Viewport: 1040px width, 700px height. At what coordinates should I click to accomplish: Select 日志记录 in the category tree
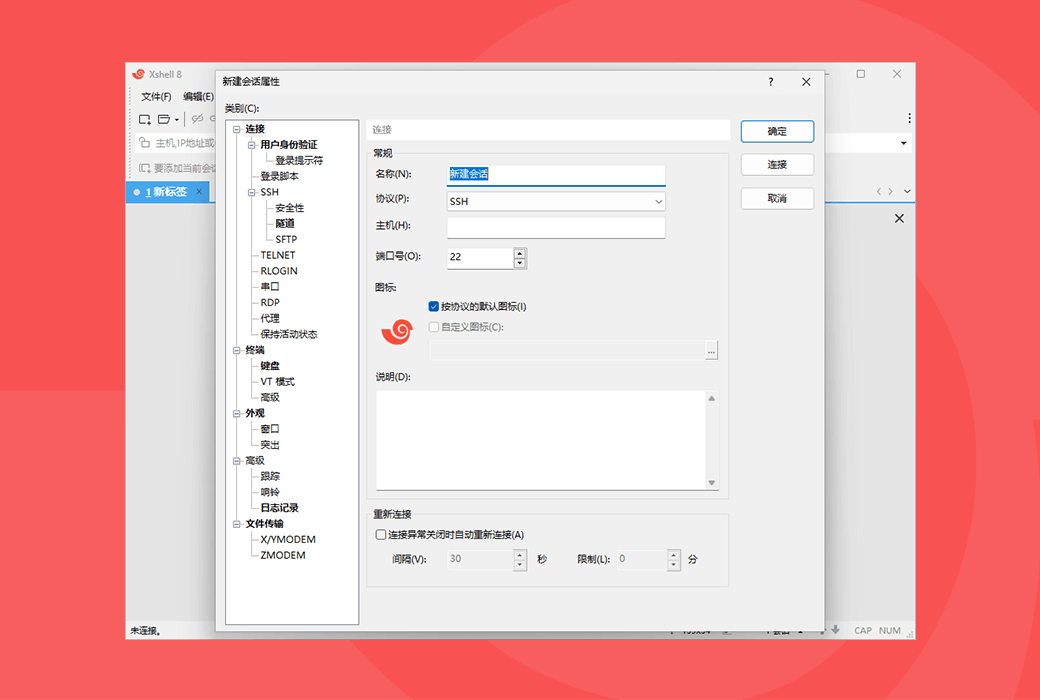tap(279, 508)
